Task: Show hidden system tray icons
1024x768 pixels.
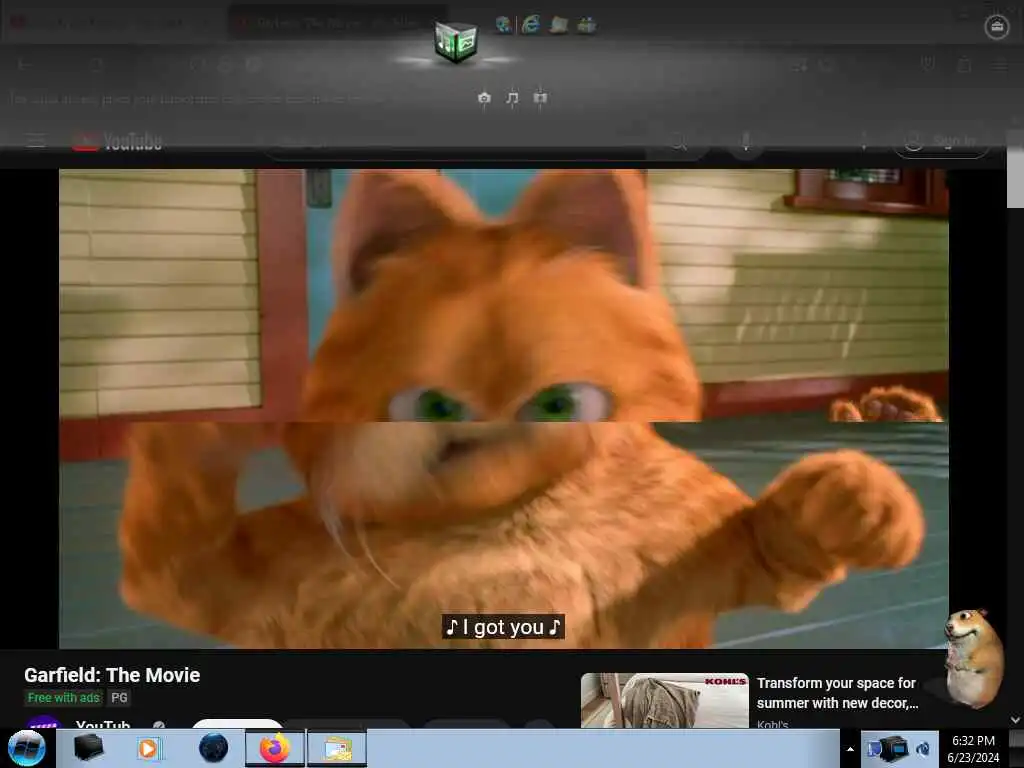Action: point(850,749)
